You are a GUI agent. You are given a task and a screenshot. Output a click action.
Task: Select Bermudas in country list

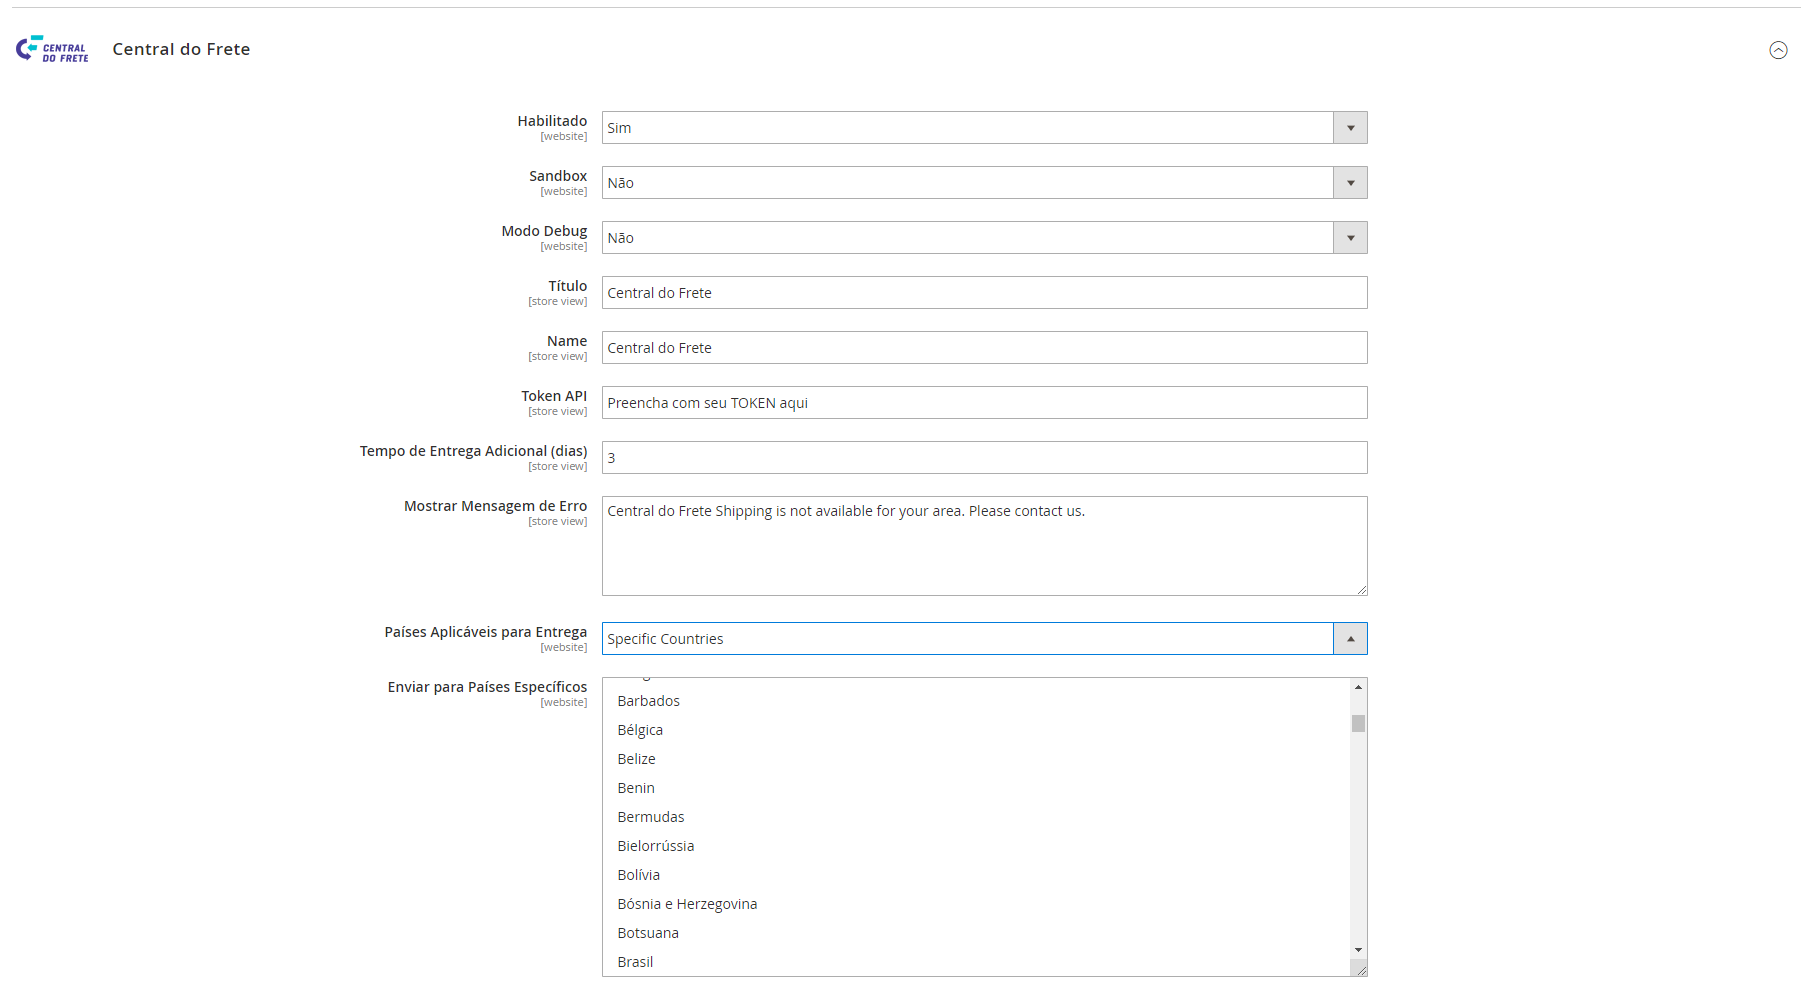976,817
